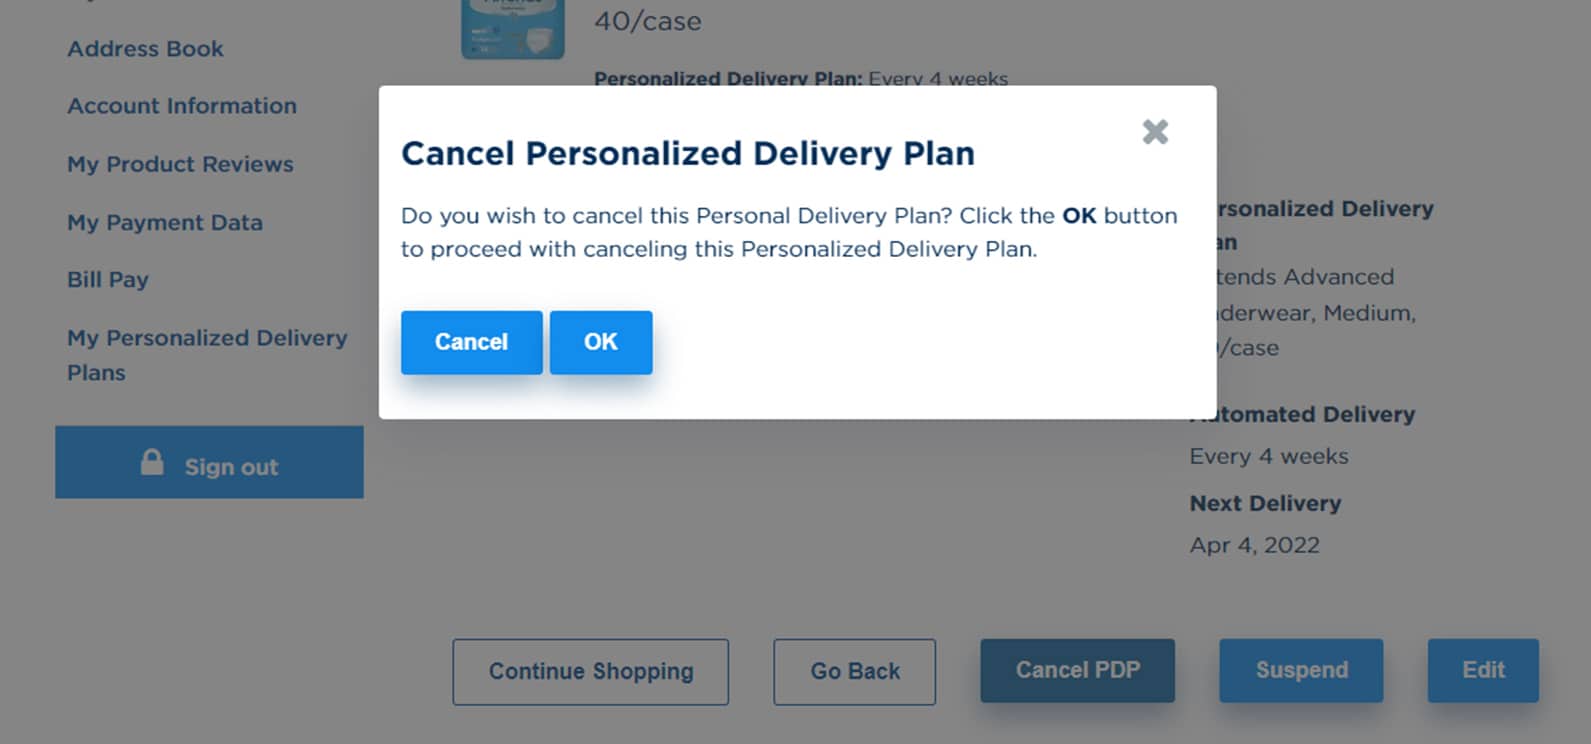The image size is (1591, 744).
Task: Open Account Information page
Action: tap(182, 106)
